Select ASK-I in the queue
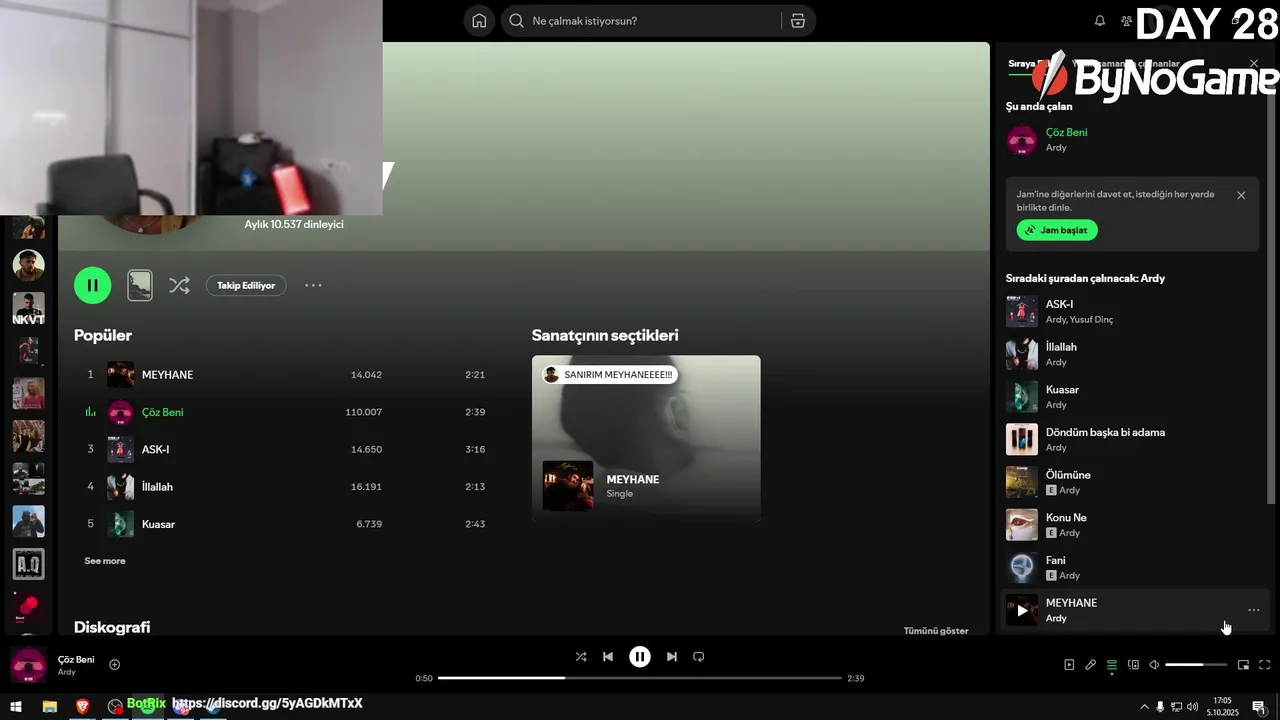Viewport: 1280px width, 720px height. tap(1133, 312)
